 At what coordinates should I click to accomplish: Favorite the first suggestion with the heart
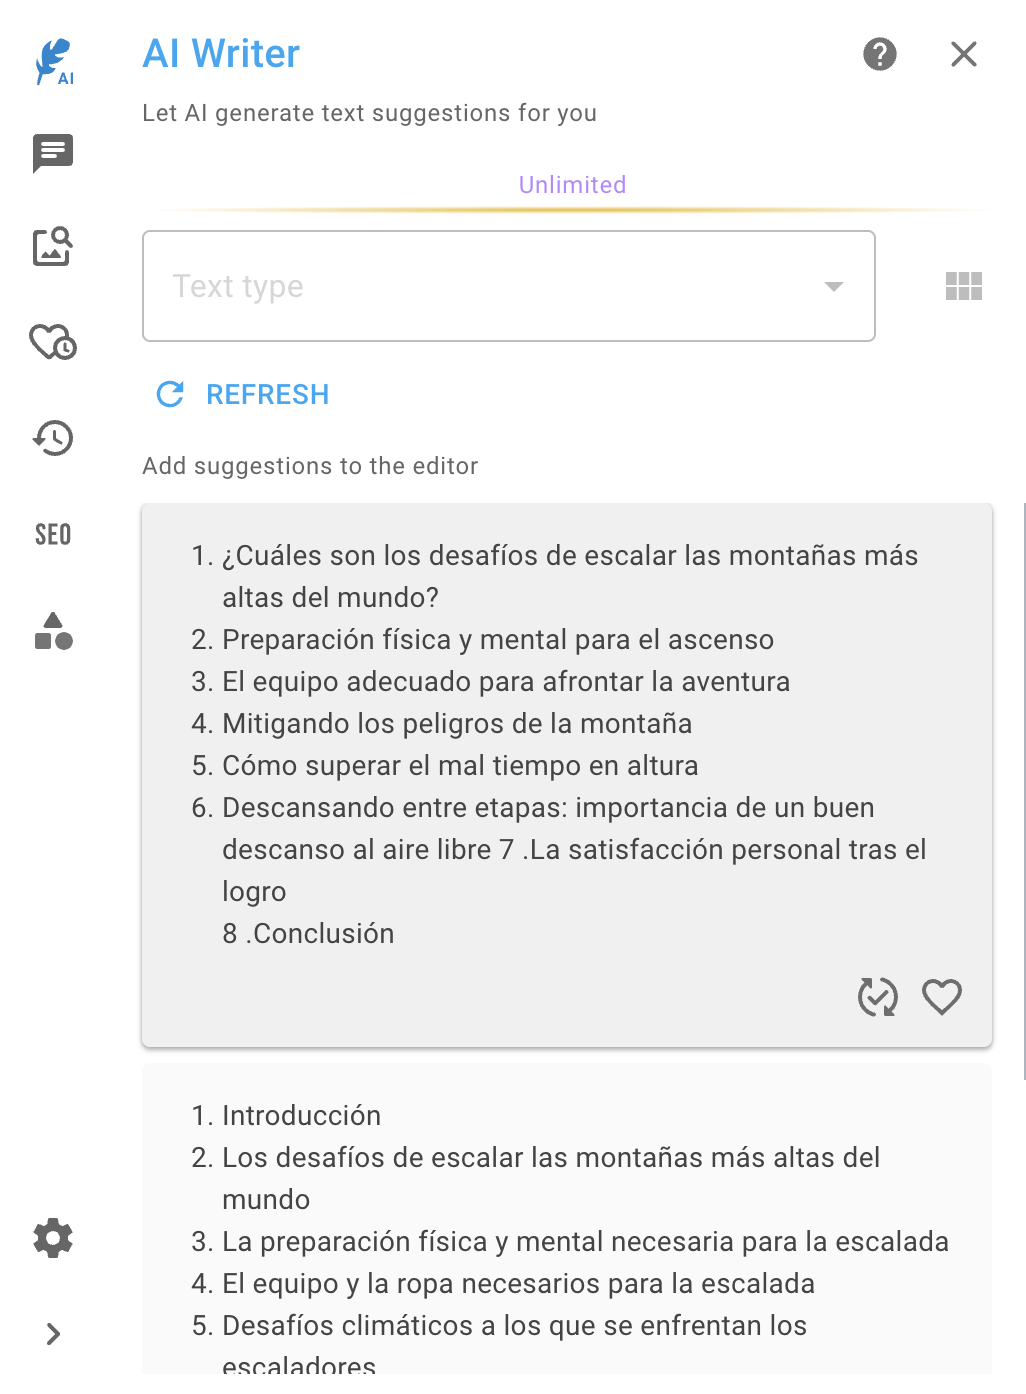941,996
